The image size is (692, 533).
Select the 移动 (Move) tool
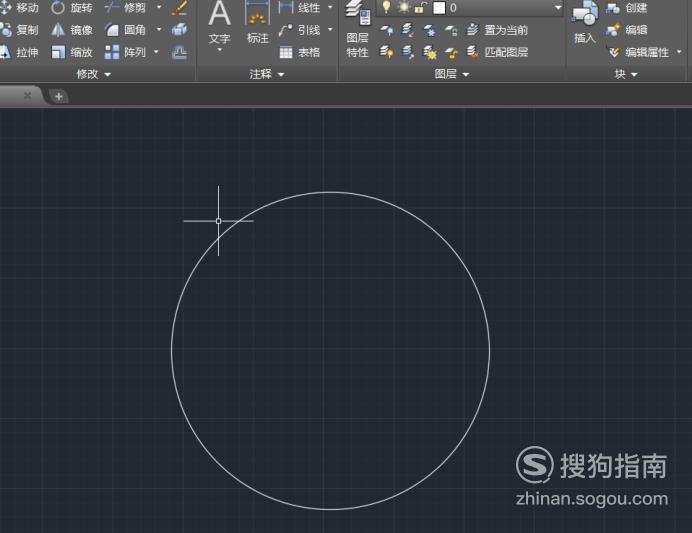coord(20,8)
